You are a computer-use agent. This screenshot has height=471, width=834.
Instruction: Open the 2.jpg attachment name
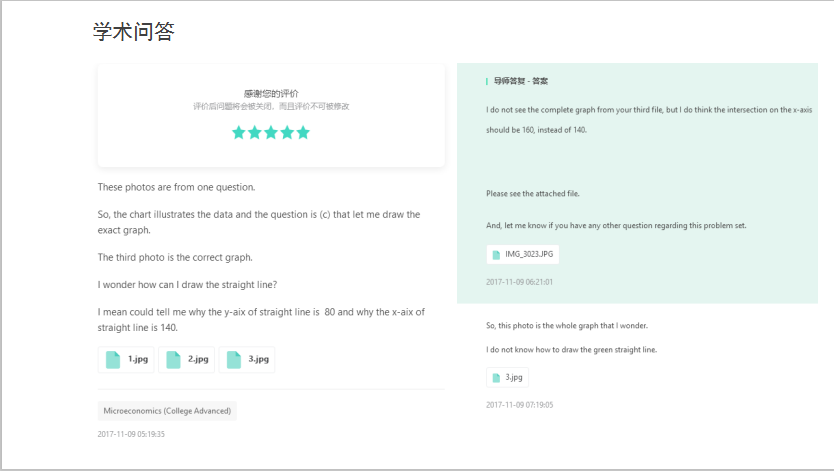pos(198,359)
